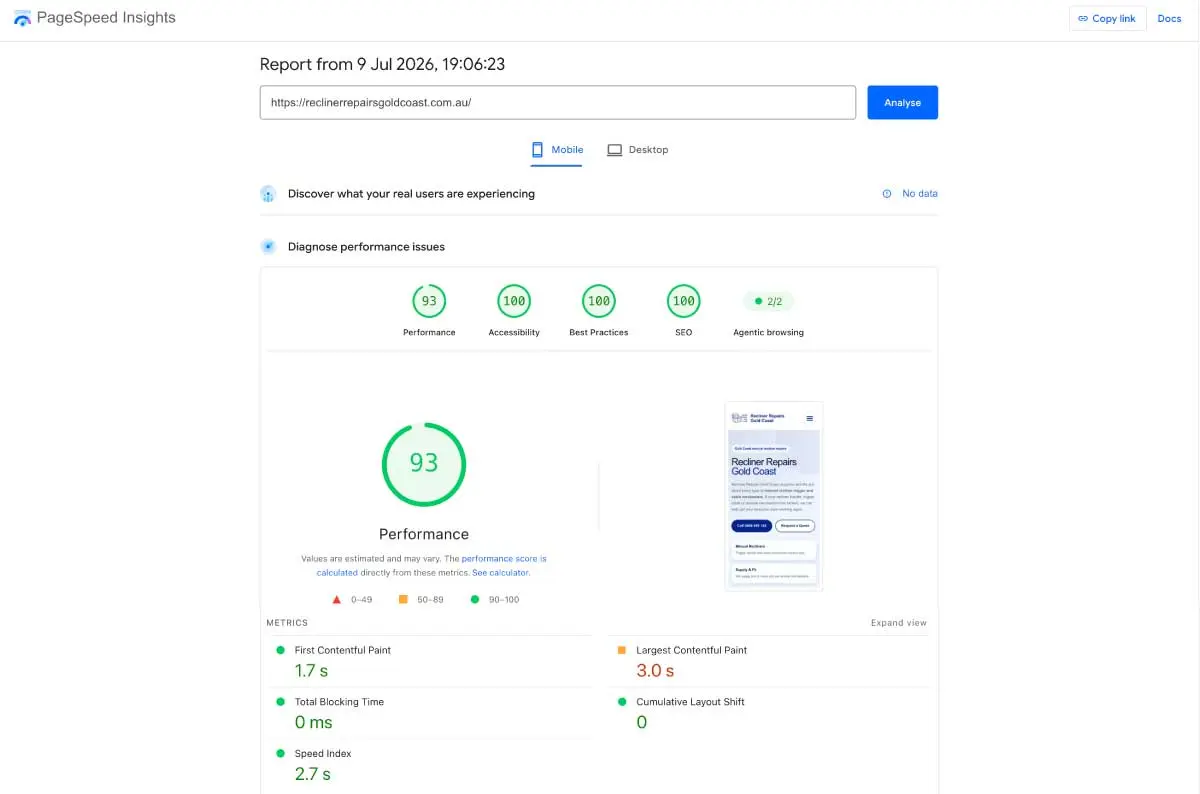Click the Analyse button

pyautogui.click(x=902, y=102)
